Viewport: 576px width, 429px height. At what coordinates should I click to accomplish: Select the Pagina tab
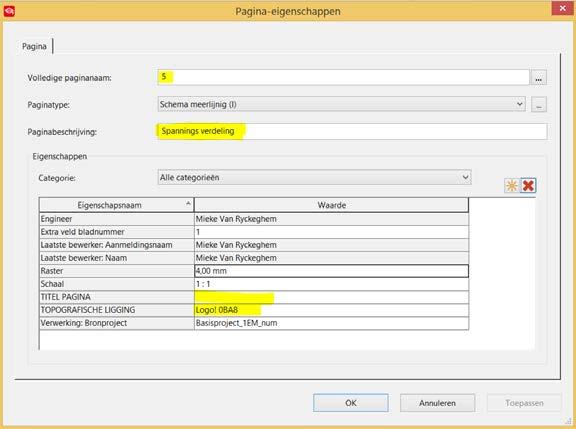[x=35, y=47]
